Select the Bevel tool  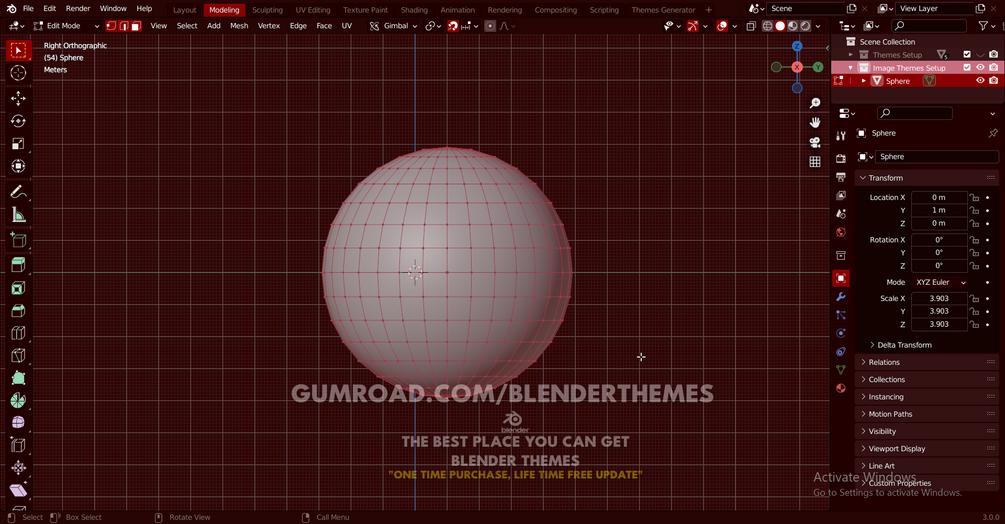pos(18,311)
